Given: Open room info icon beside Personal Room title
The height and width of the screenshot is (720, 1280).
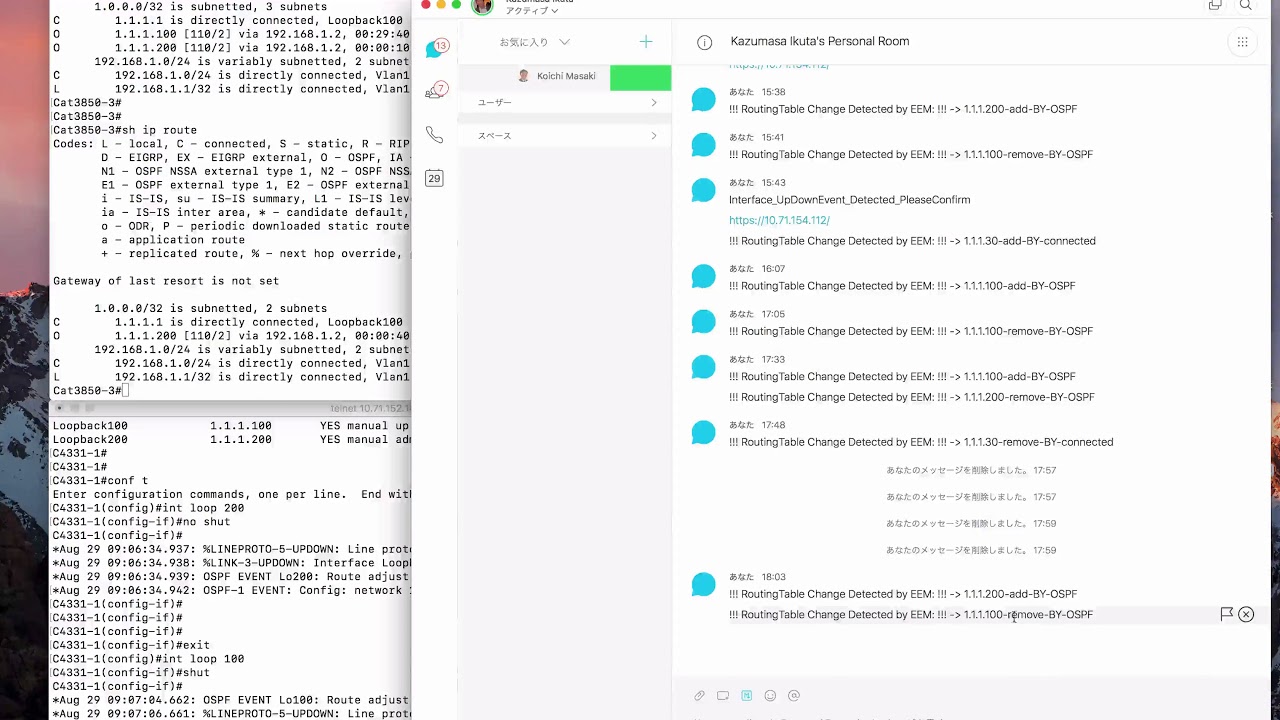Looking at the screenshot, I should point(705,42).
